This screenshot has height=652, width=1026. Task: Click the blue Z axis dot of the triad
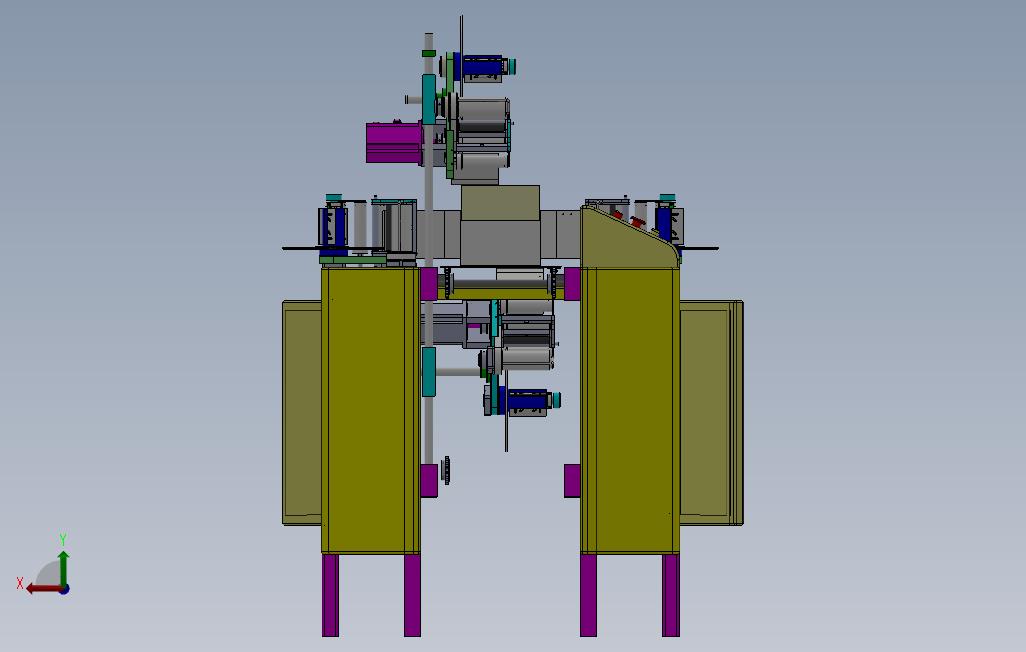click(x=64, y=590)
